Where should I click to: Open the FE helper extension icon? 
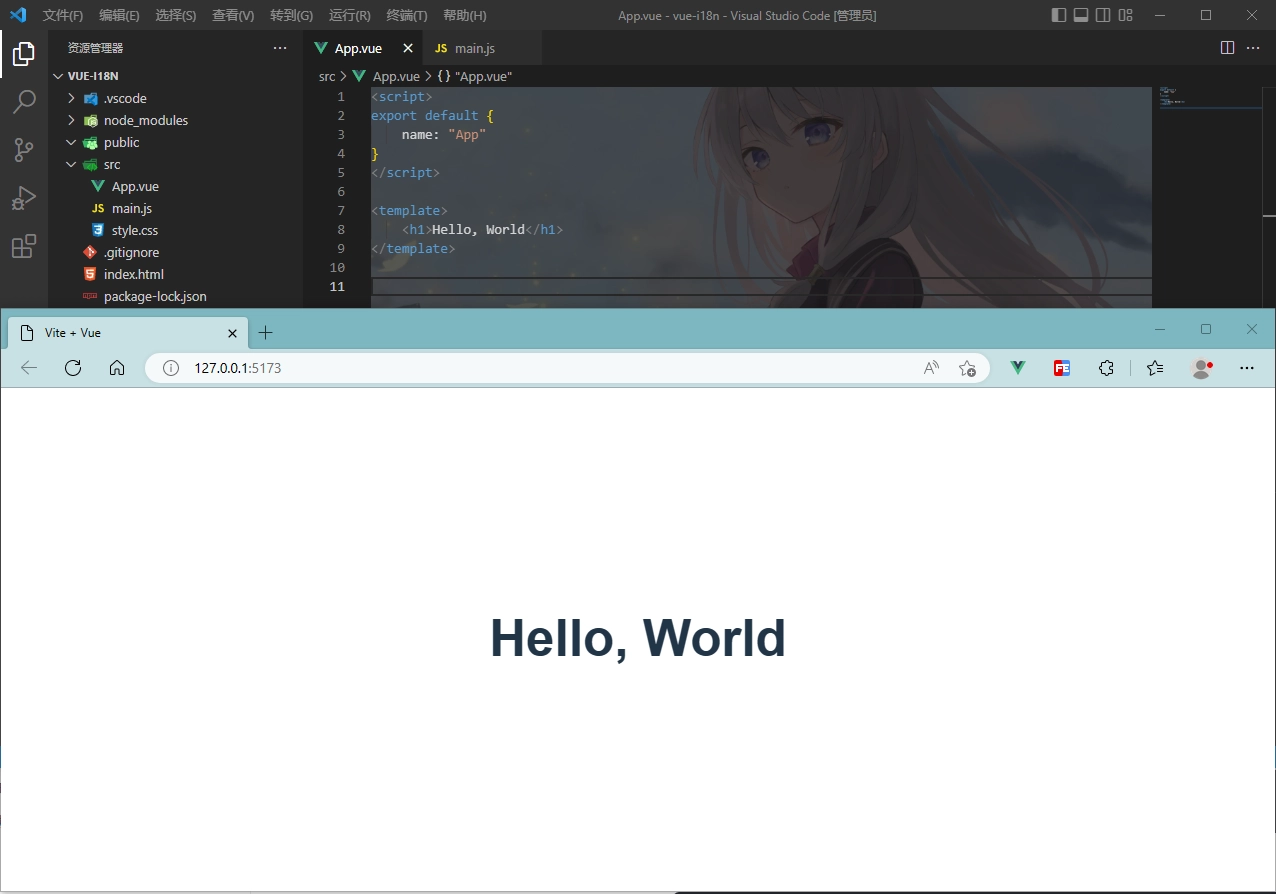(1062, 368)
